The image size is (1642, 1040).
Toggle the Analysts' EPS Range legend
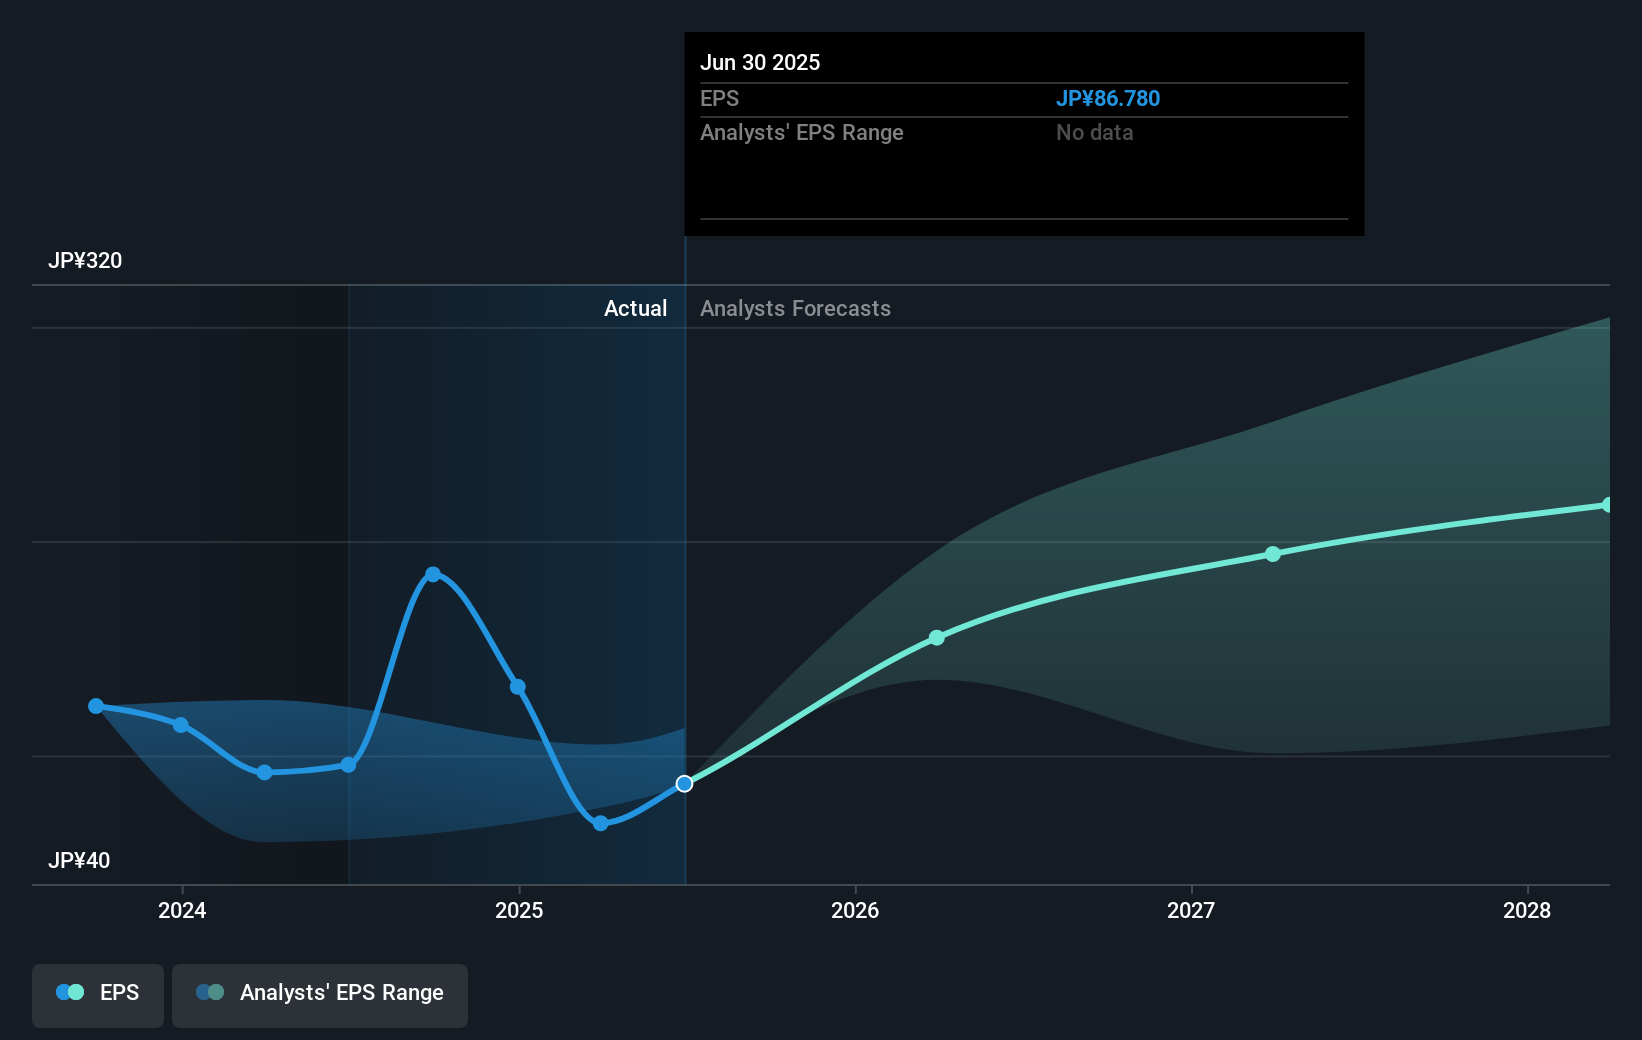pyautogui.click(x=320, y=995)
